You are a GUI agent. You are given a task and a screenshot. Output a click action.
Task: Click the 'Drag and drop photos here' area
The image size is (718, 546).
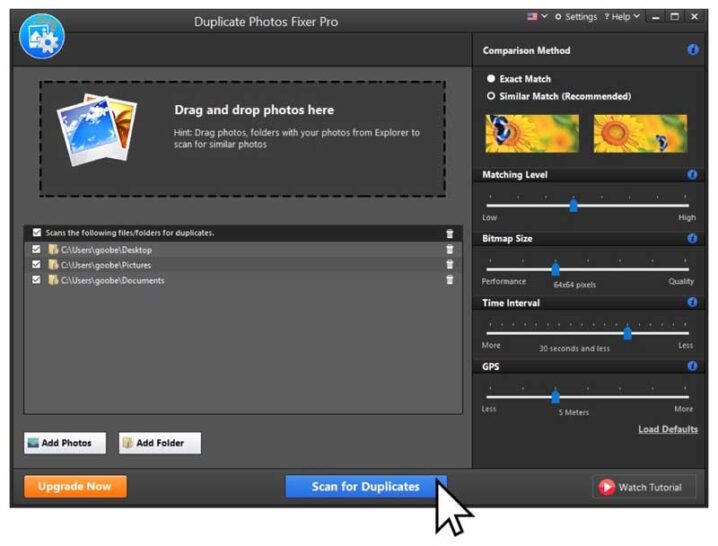243,139
